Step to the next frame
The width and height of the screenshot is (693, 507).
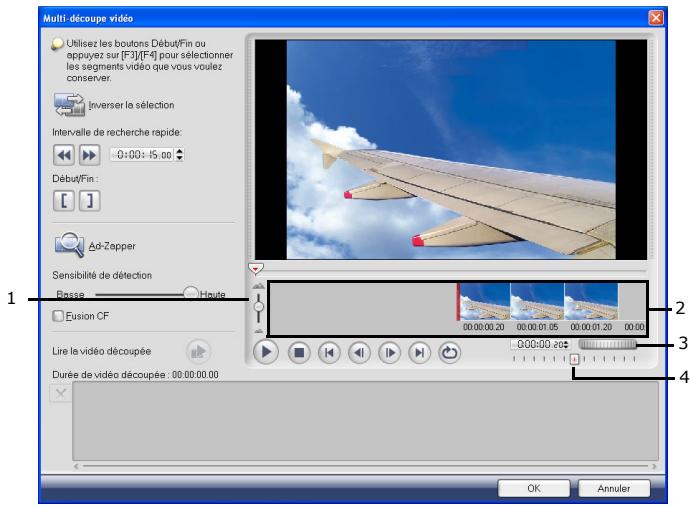(x=389, y=352)
